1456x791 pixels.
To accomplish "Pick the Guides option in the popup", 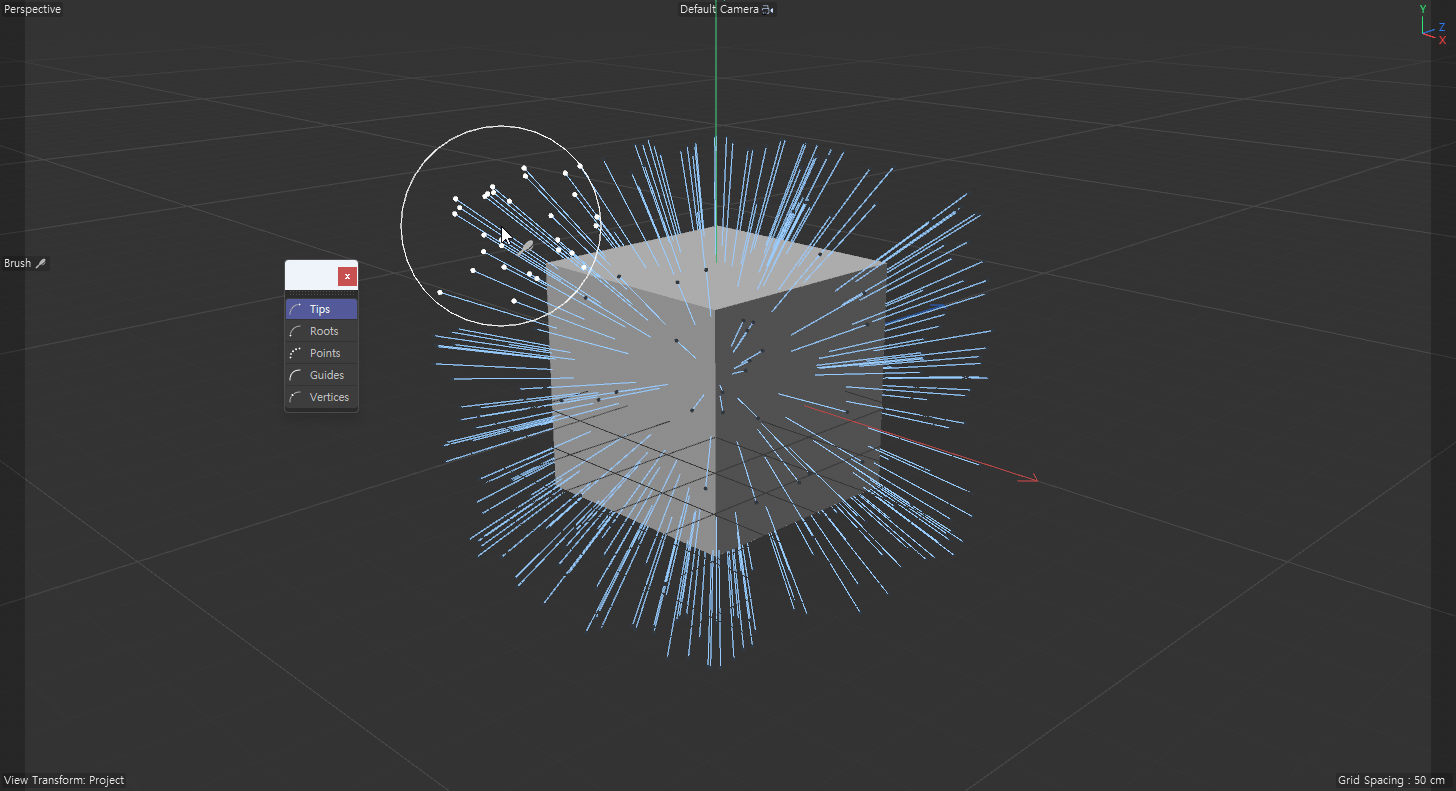I will pos(326,375).
